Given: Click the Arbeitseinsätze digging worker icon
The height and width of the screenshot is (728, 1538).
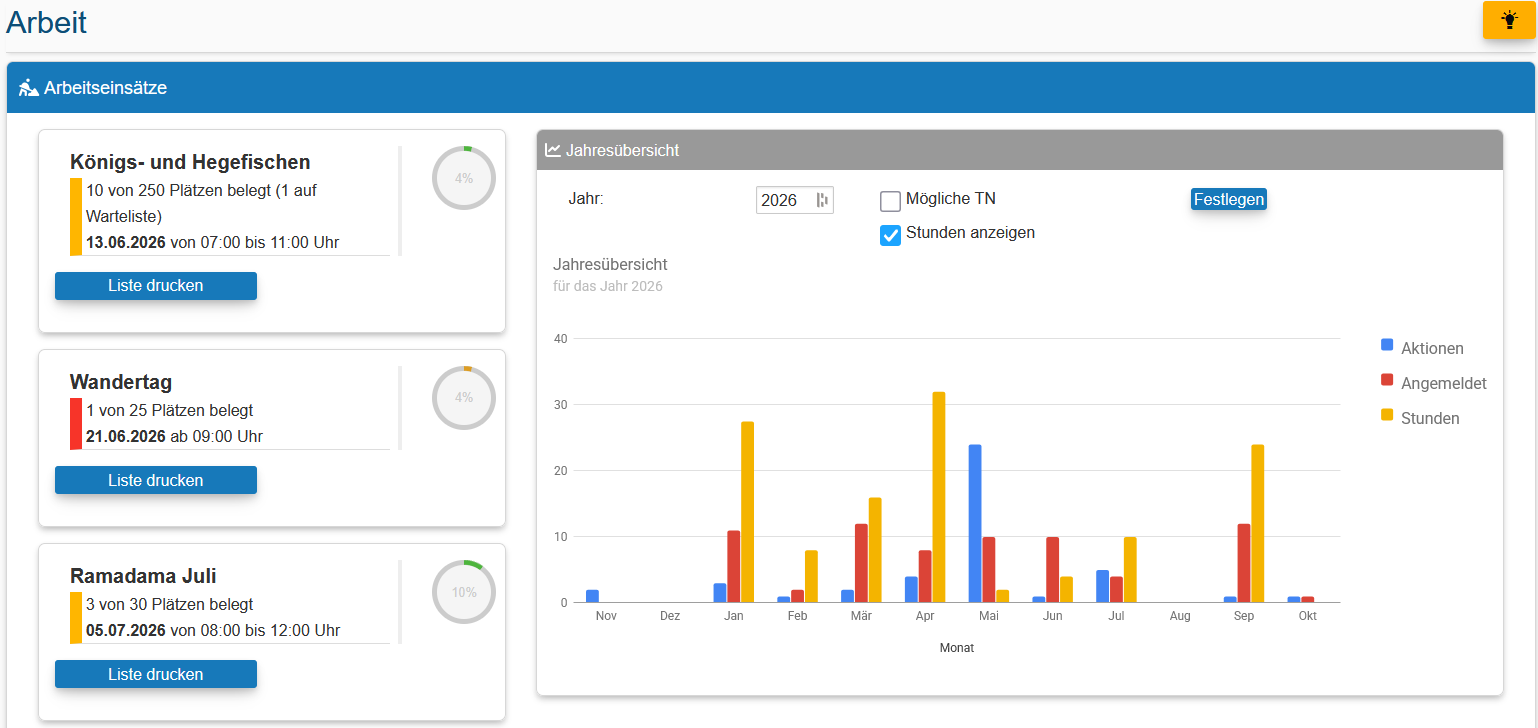Looking at the screenshot, I should pyautogui.click(x=29, y=88).
